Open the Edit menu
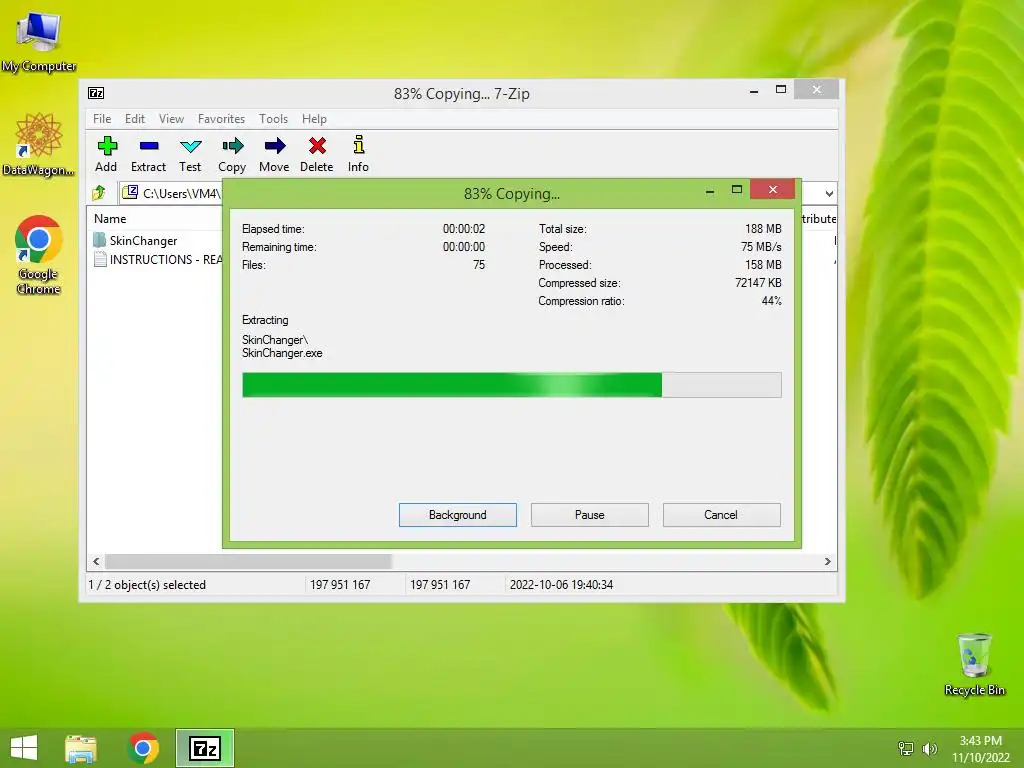The width and height of the screenshot is (1024, 768). click(135, 119)
